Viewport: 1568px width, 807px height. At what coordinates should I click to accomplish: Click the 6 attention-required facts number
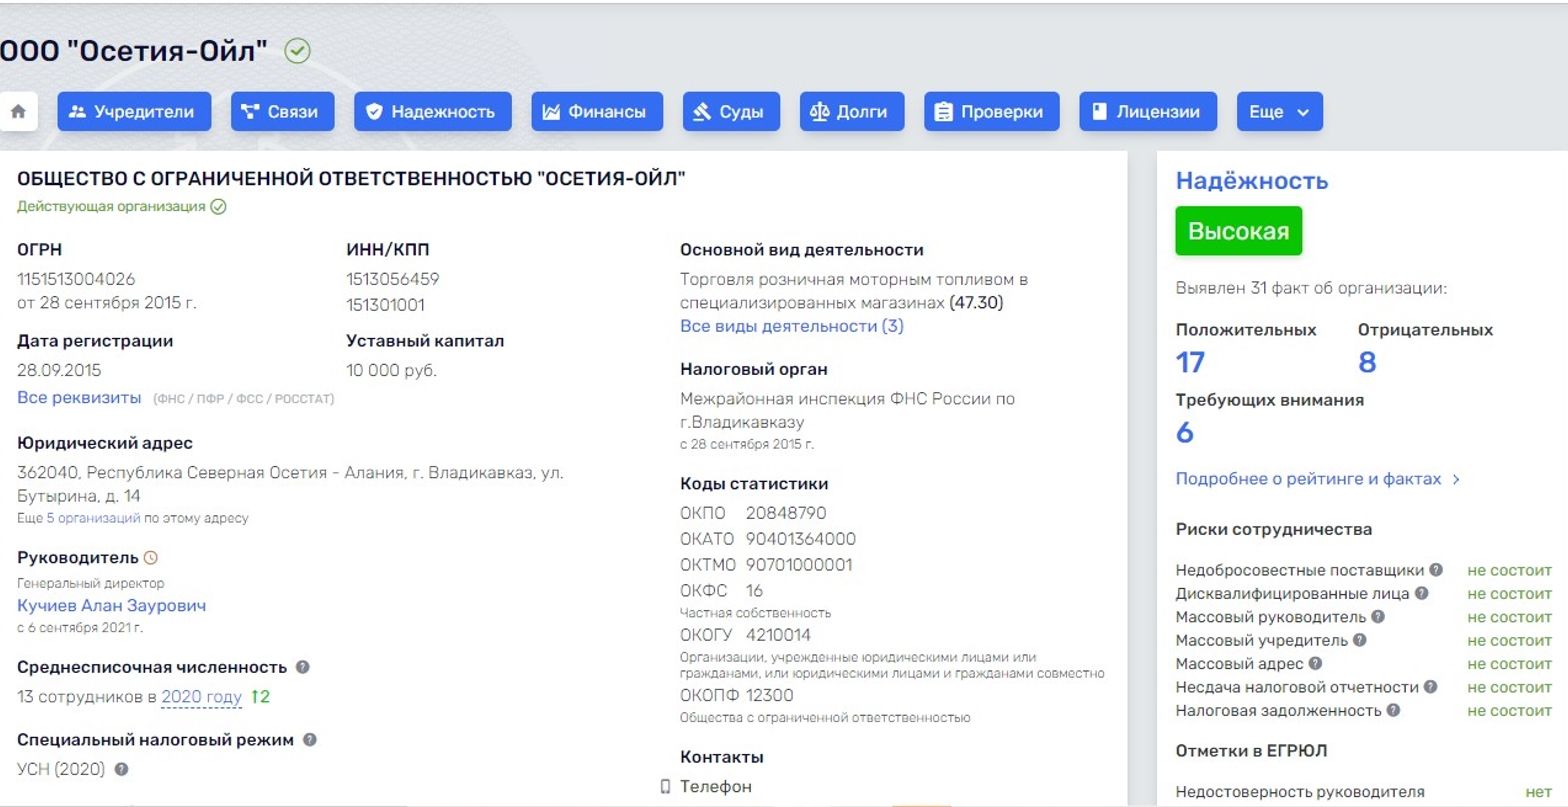pyautogui.click(x=1185, y=433)
